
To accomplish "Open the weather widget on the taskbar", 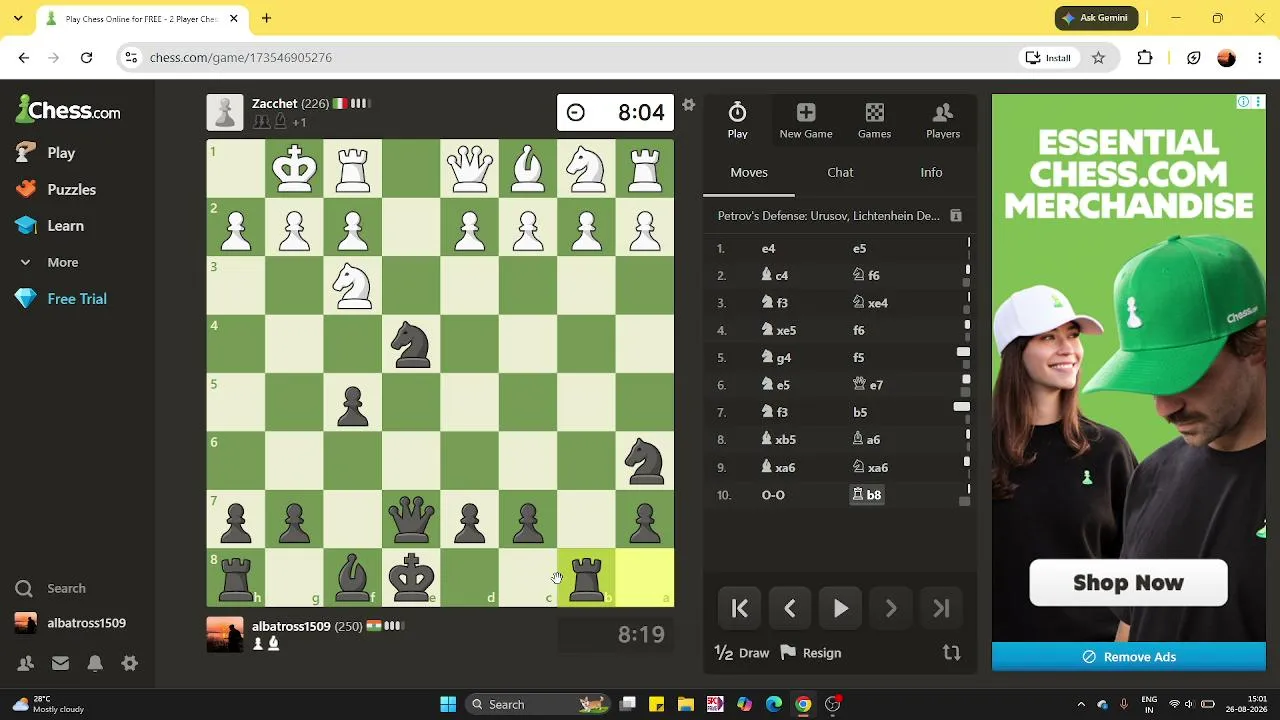I will coord(46,705).
